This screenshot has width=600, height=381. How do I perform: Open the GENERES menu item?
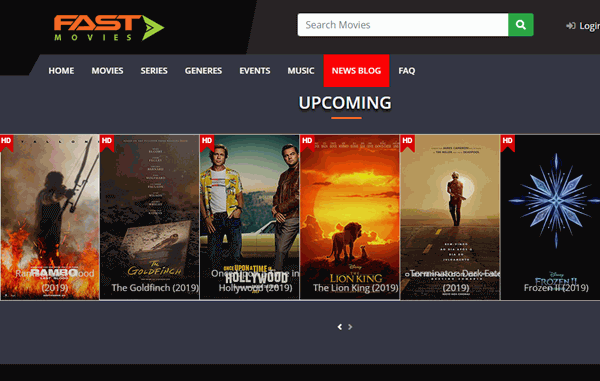point(203,71)
